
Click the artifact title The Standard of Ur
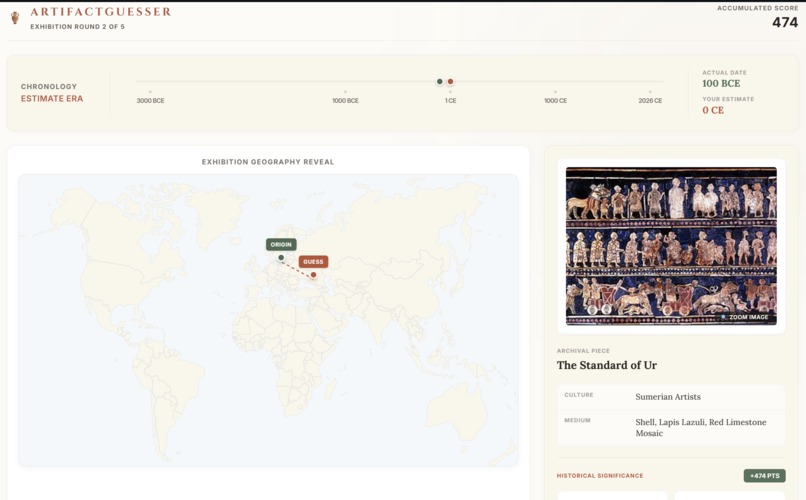pyautogui.click(x=607, y=365)
